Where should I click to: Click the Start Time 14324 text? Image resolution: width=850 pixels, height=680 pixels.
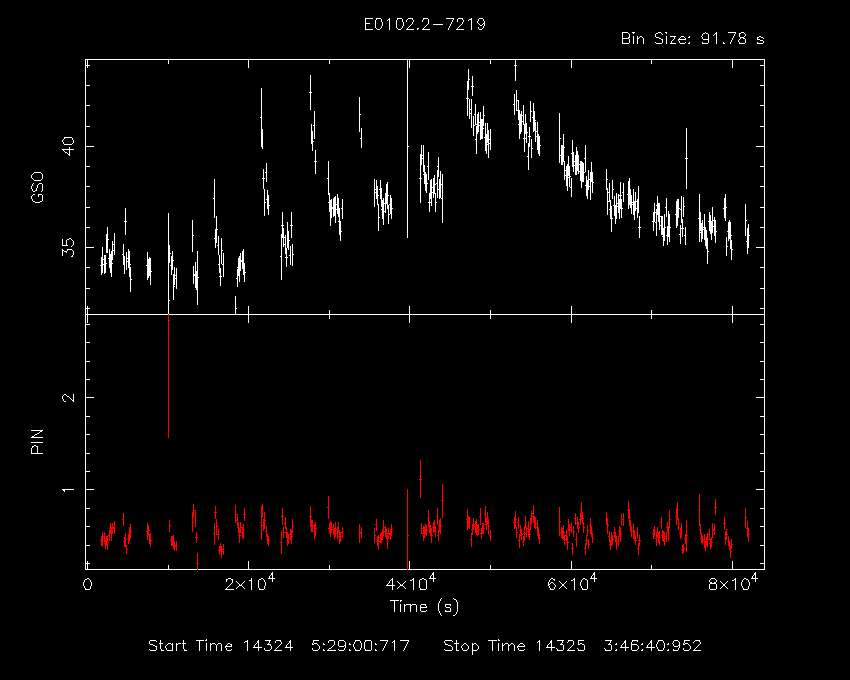[220, 646]
